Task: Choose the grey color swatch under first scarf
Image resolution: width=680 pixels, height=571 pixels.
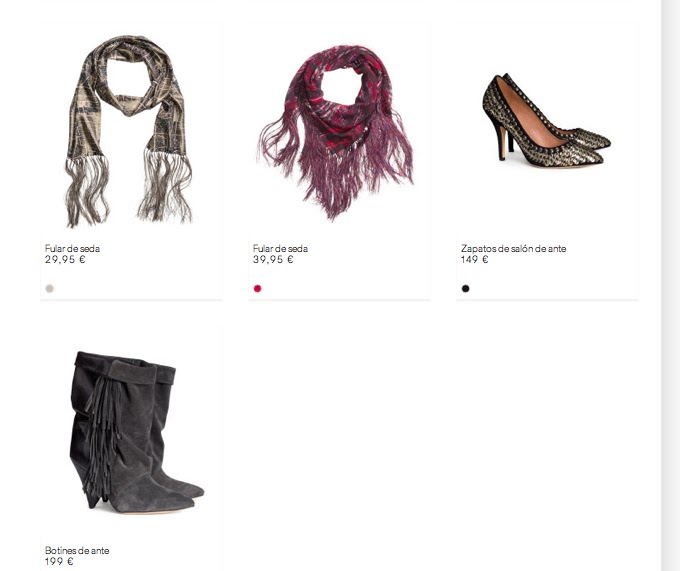Action: coord(49,288)
